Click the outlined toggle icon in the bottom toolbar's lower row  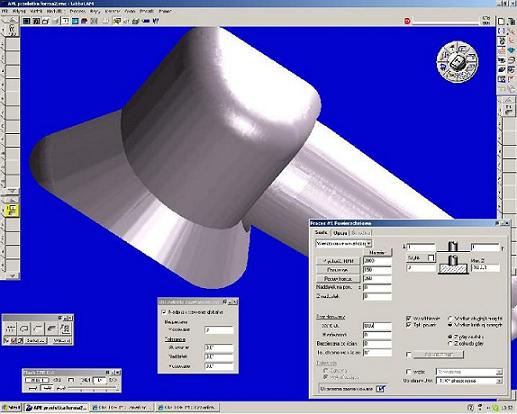(46, 388)
